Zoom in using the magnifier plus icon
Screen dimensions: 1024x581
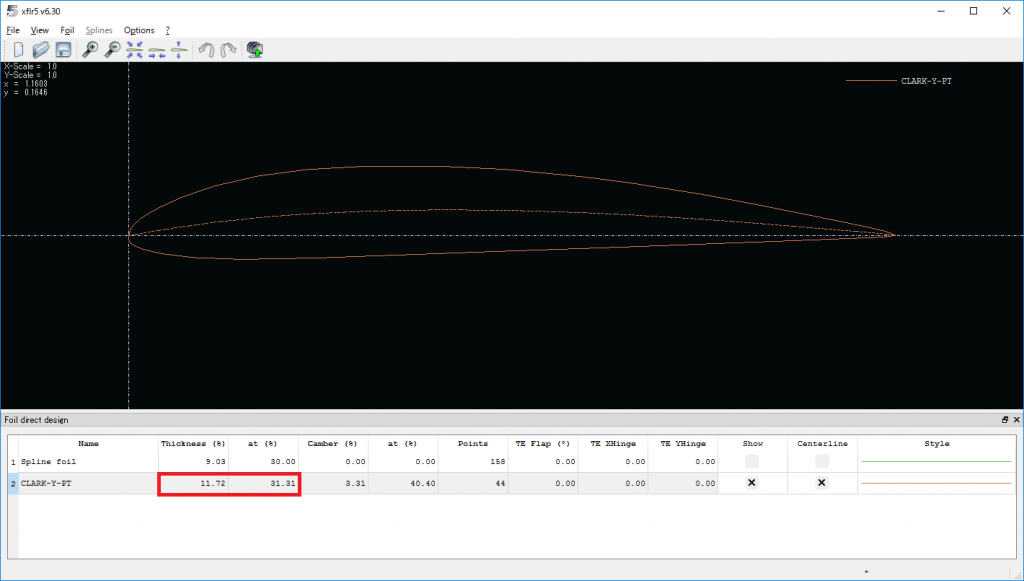[90, 49]
